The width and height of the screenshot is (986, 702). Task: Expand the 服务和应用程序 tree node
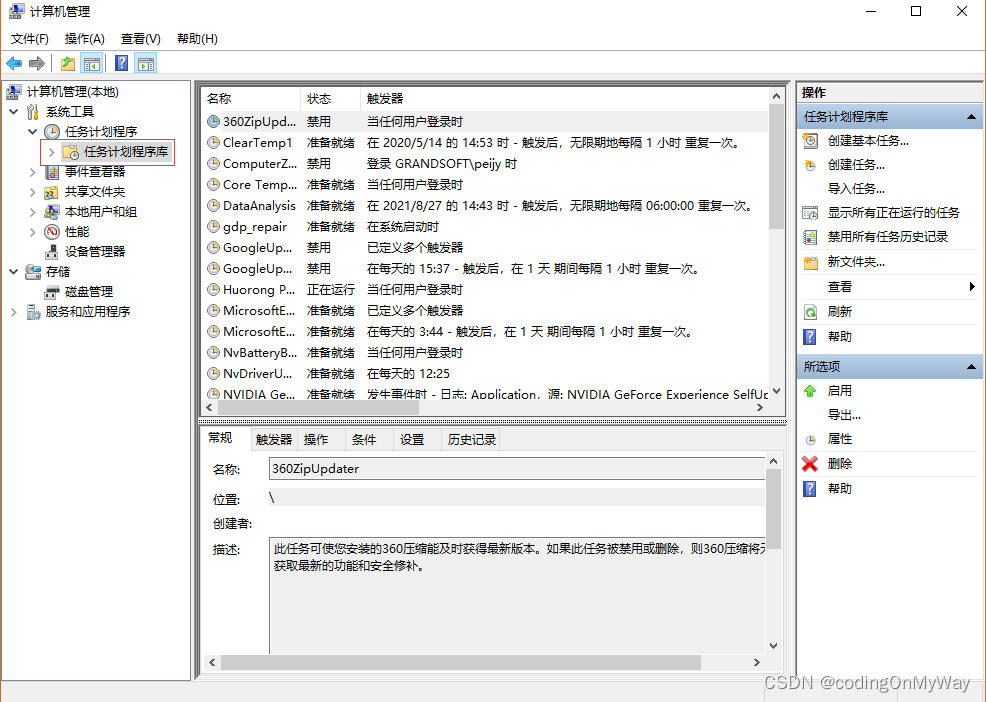14,312
